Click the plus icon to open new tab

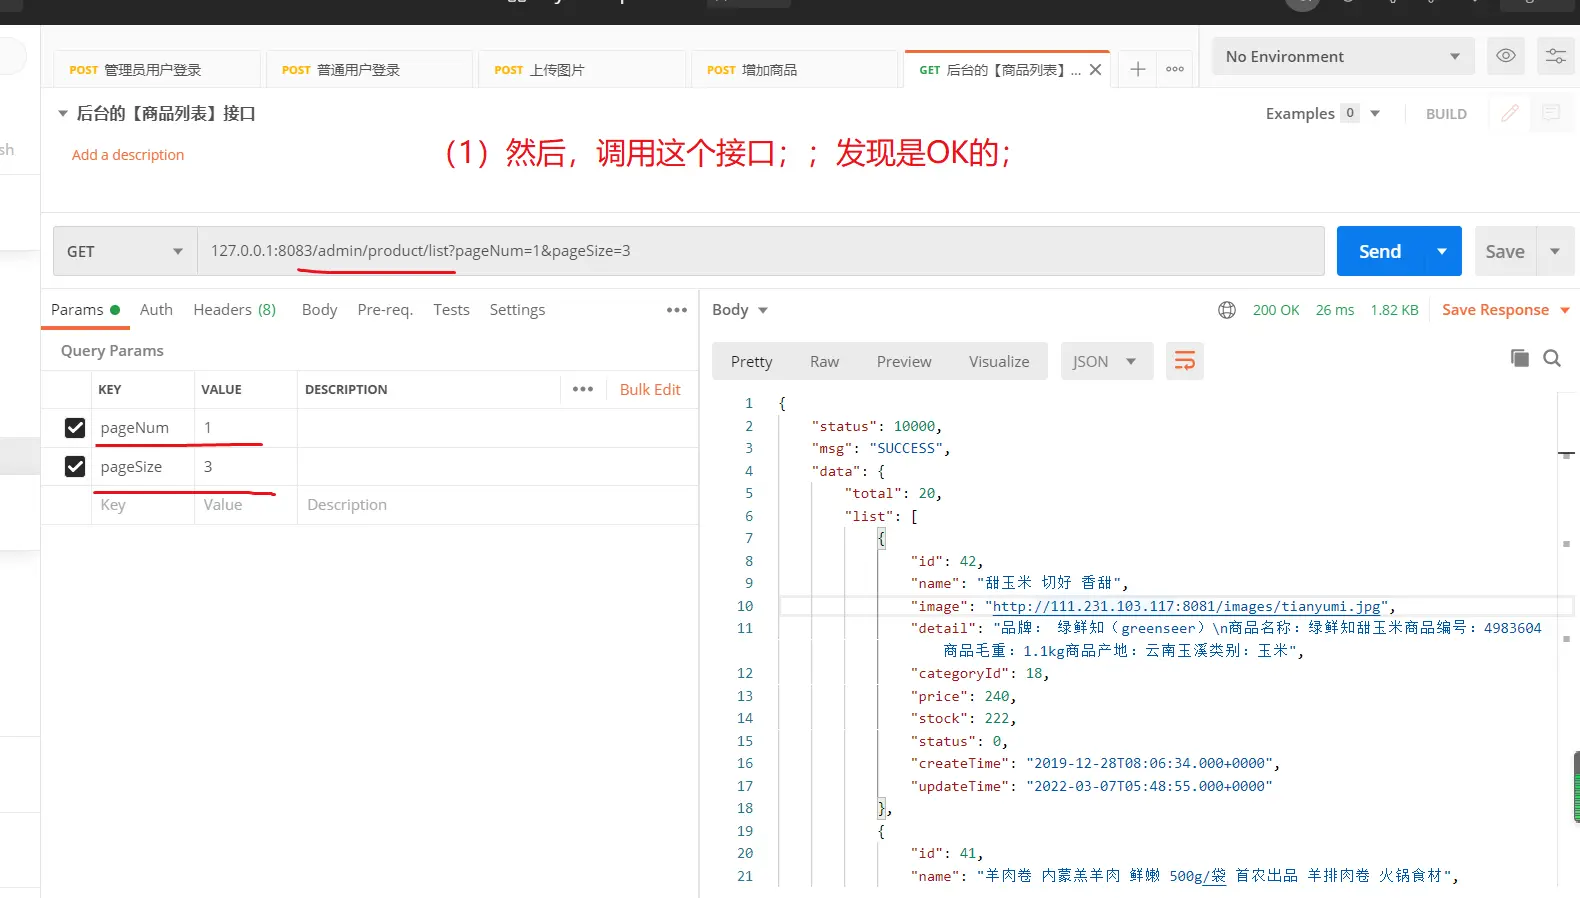[1137, 69]
